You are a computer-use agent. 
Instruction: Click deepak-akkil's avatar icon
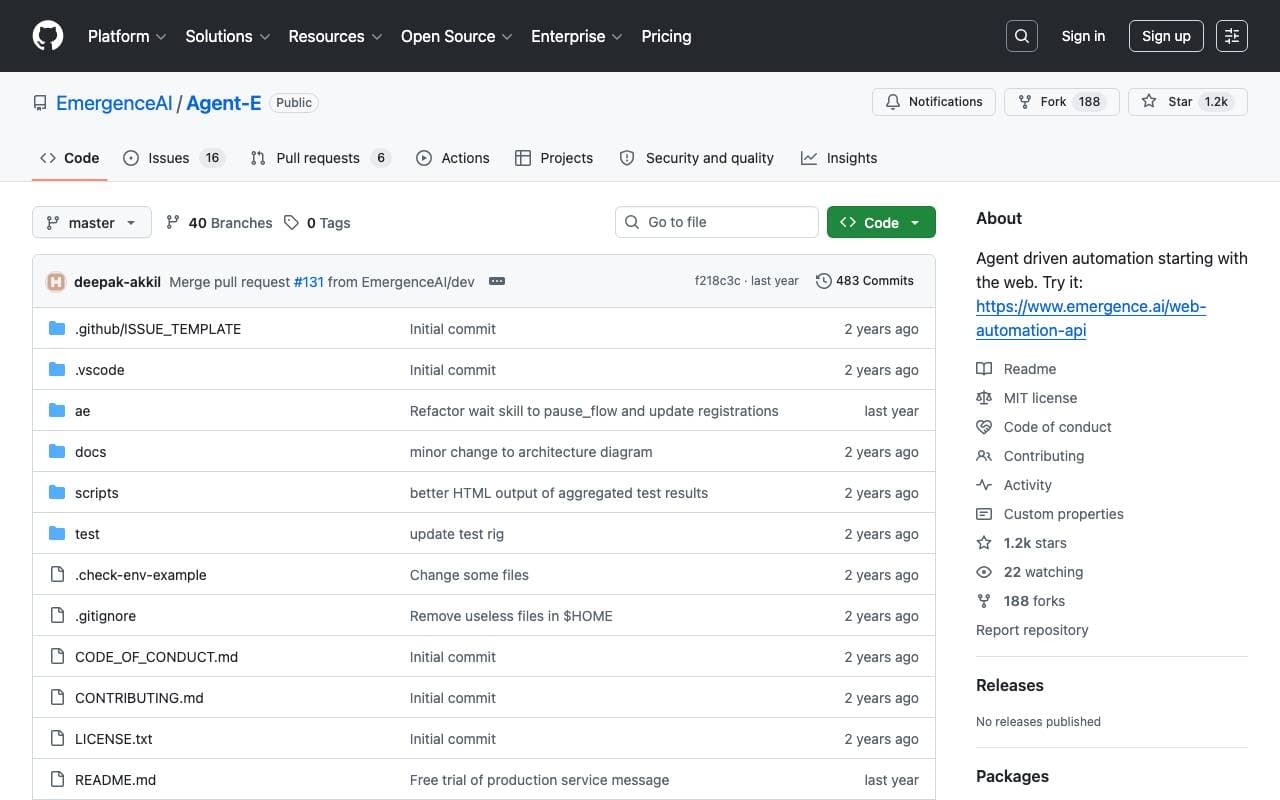pos(56,281)
